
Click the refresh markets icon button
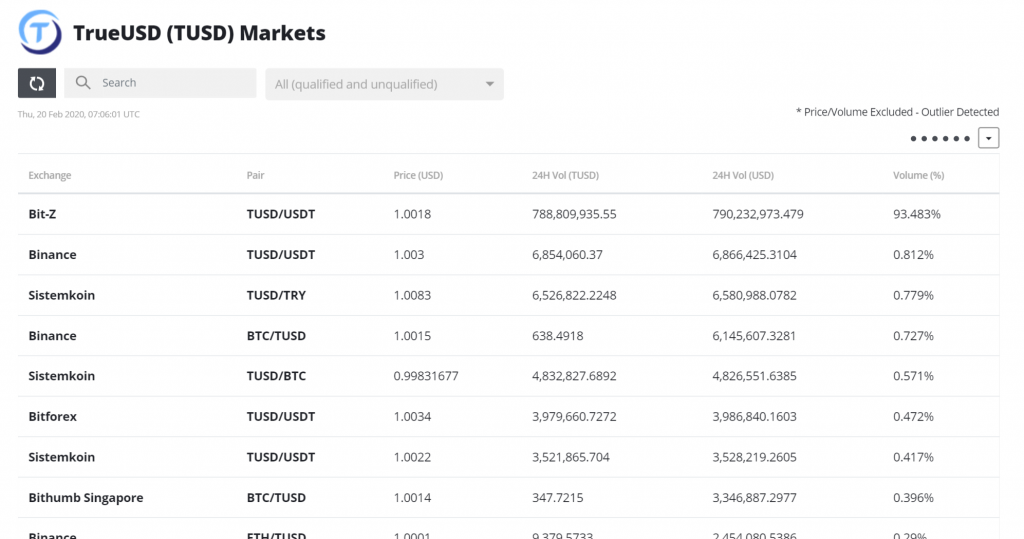point(37,83)
